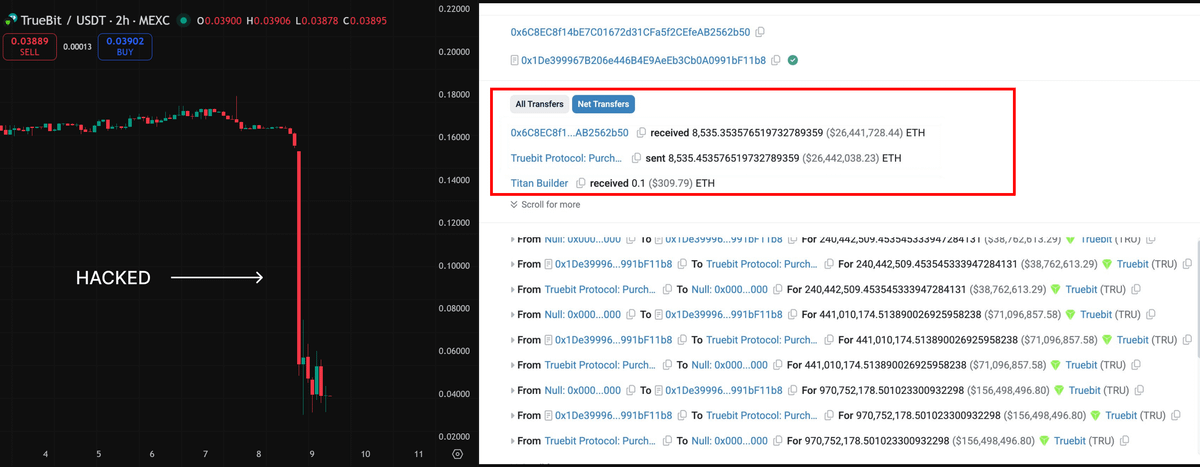
Task: Open chart settings gear below the price scale
Action: coord(457,453)
